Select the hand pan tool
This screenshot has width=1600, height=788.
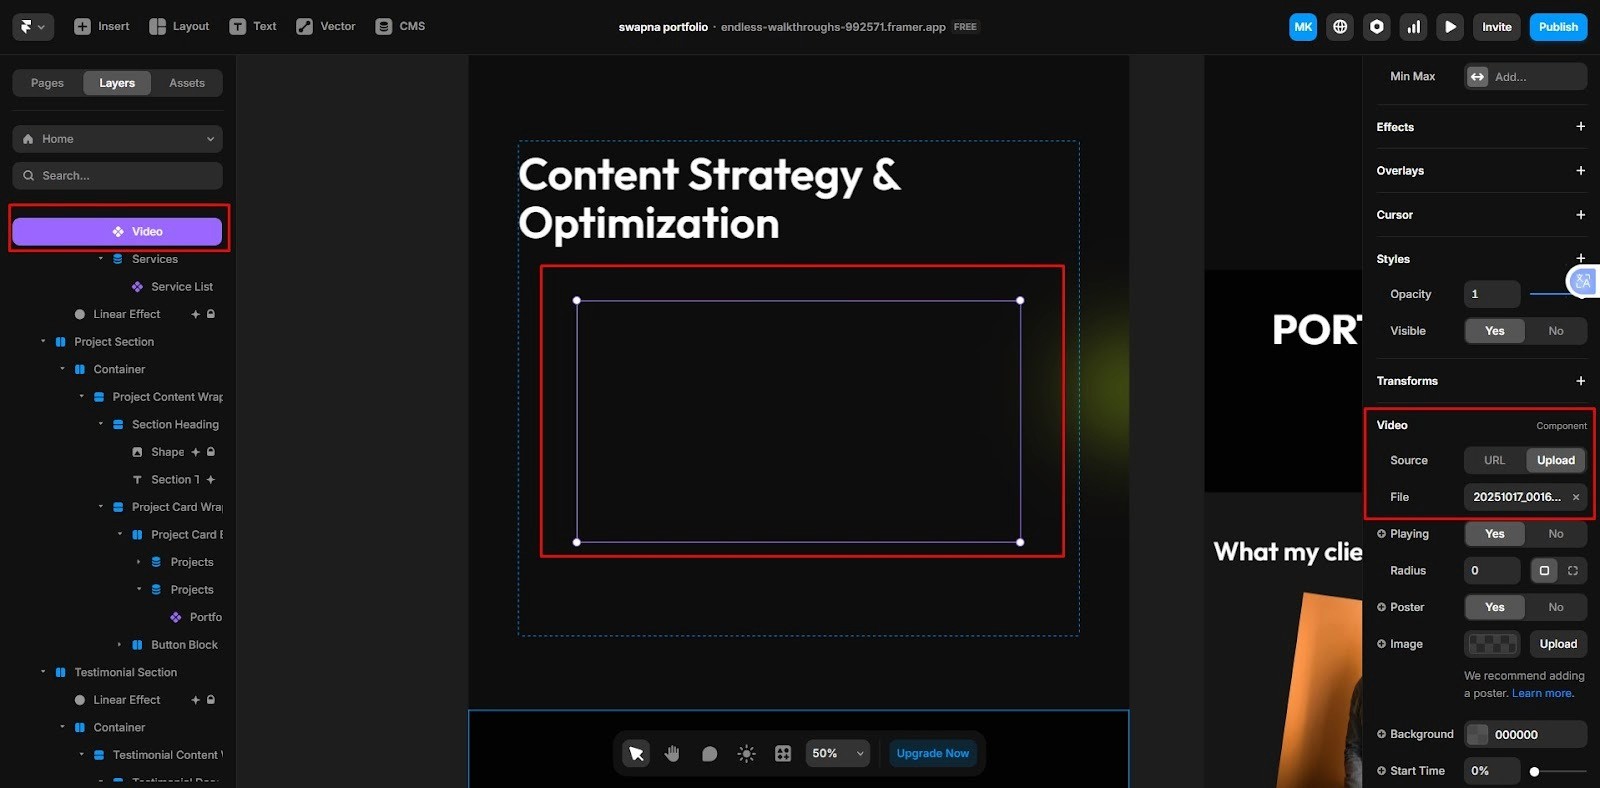[x=672, y=753]
